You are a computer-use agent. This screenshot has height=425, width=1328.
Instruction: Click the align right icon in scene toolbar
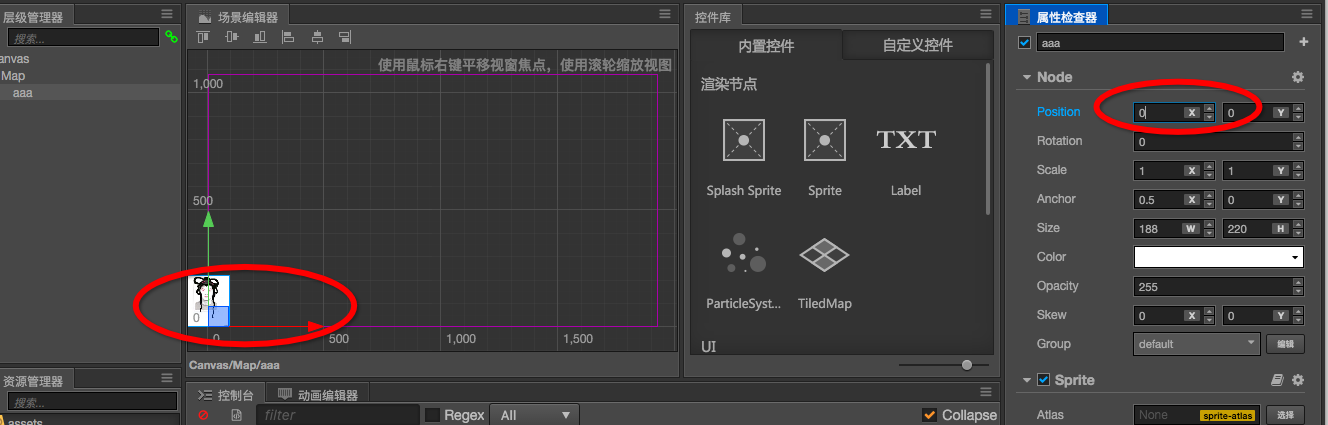[345, 37]
